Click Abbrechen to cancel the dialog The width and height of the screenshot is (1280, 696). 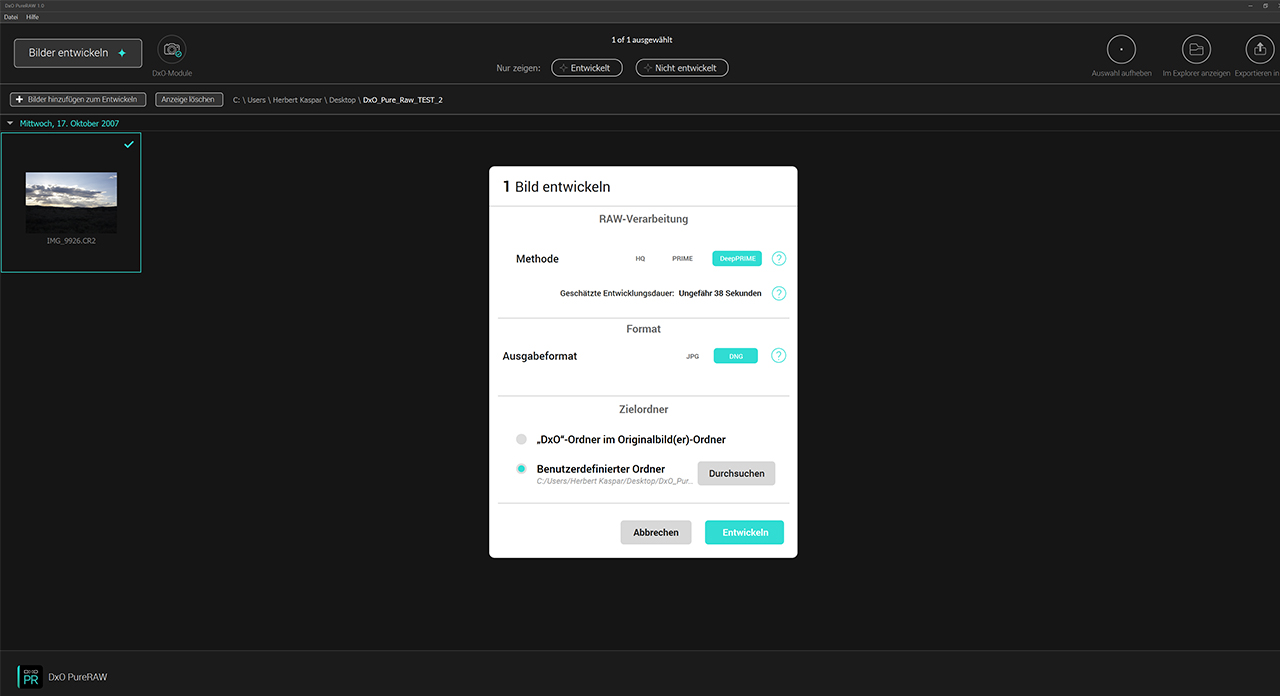click(656, 533)
